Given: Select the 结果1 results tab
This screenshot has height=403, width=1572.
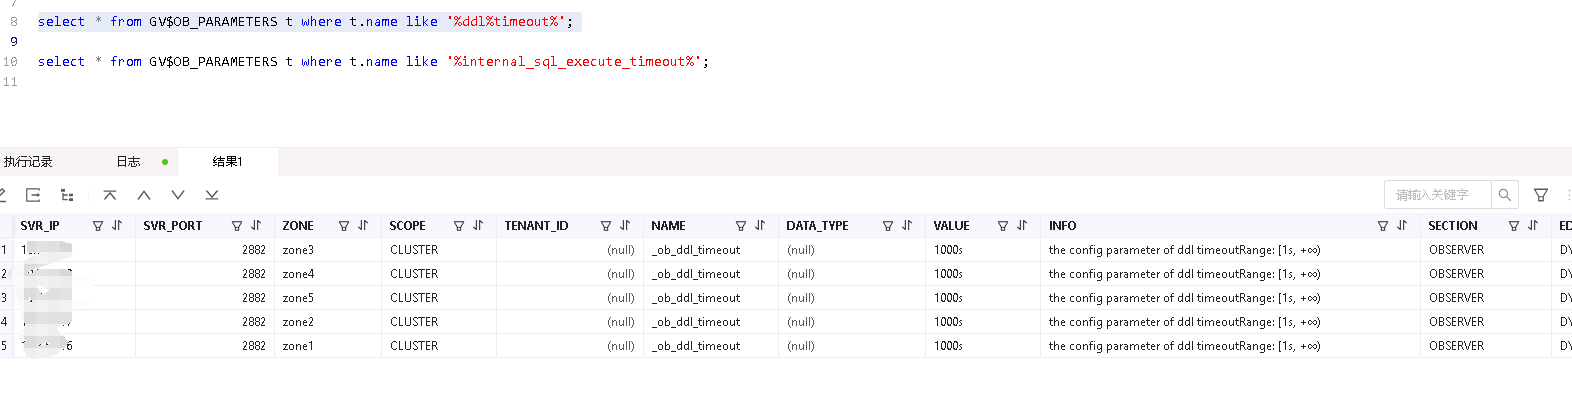Looking at the screenshot, I should click(x=227, y=162).
